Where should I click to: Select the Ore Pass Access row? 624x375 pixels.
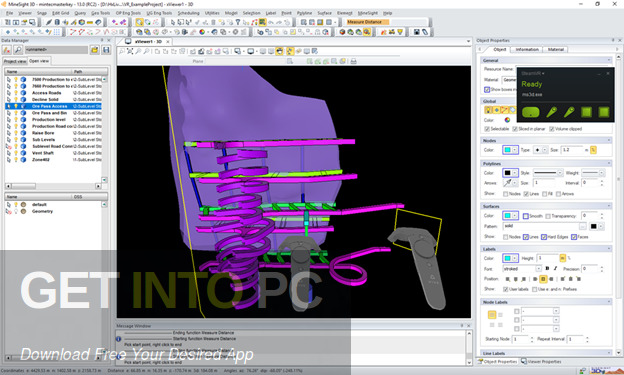54,106
